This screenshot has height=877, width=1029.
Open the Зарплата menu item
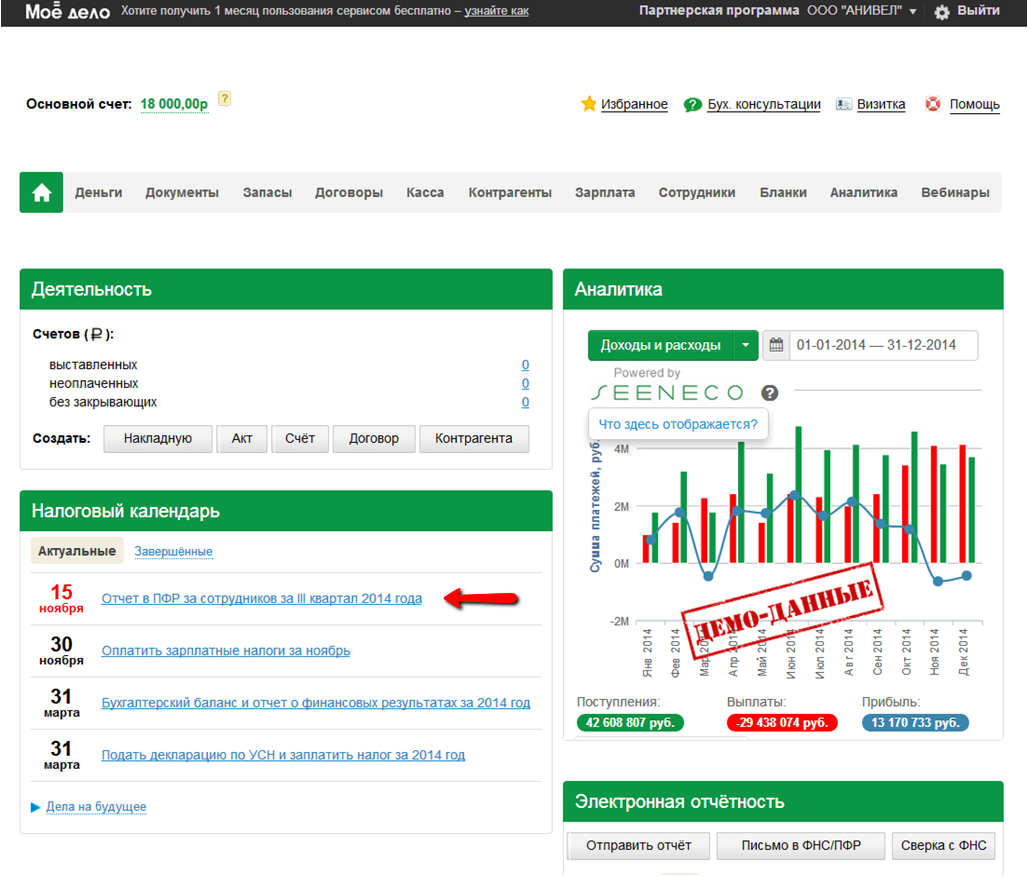coord(604,193)
